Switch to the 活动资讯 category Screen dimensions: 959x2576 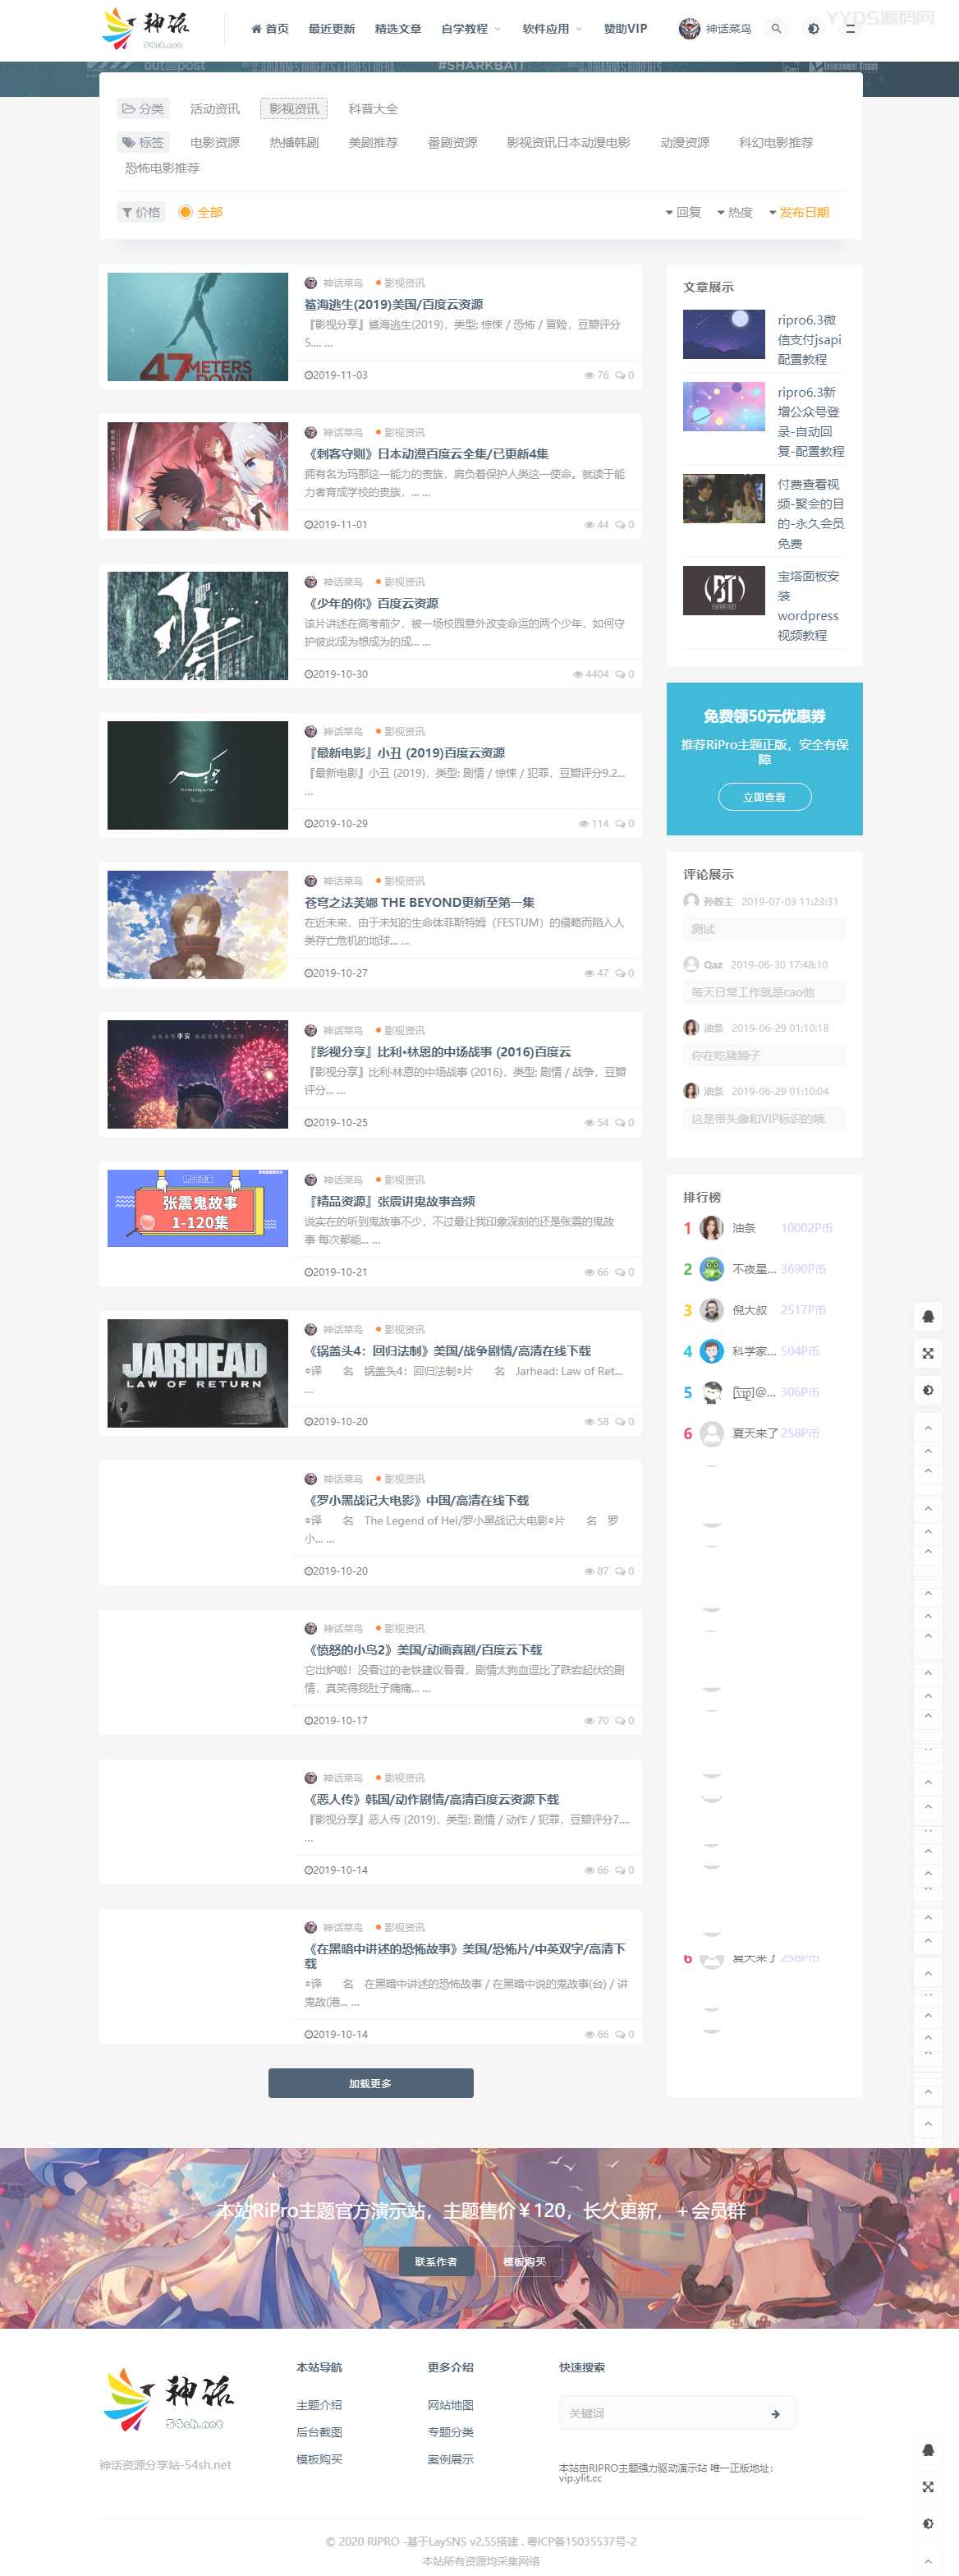[215, 109]
